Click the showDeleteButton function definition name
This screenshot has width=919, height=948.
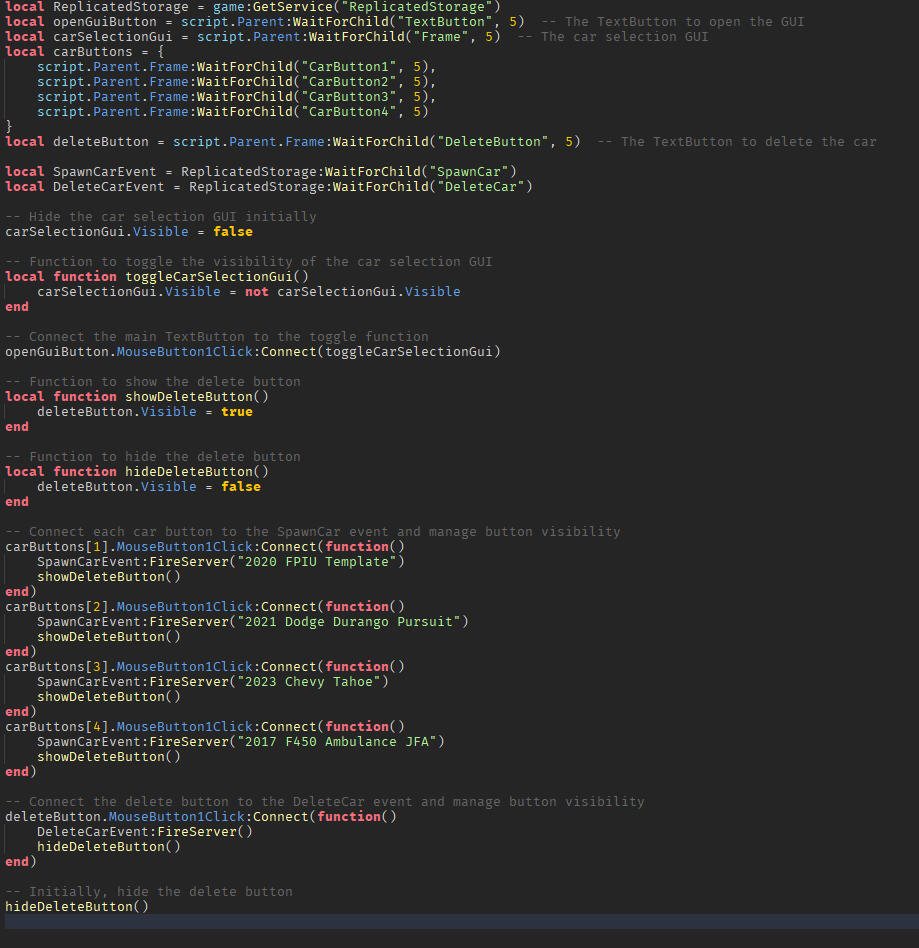pos(189,396)
